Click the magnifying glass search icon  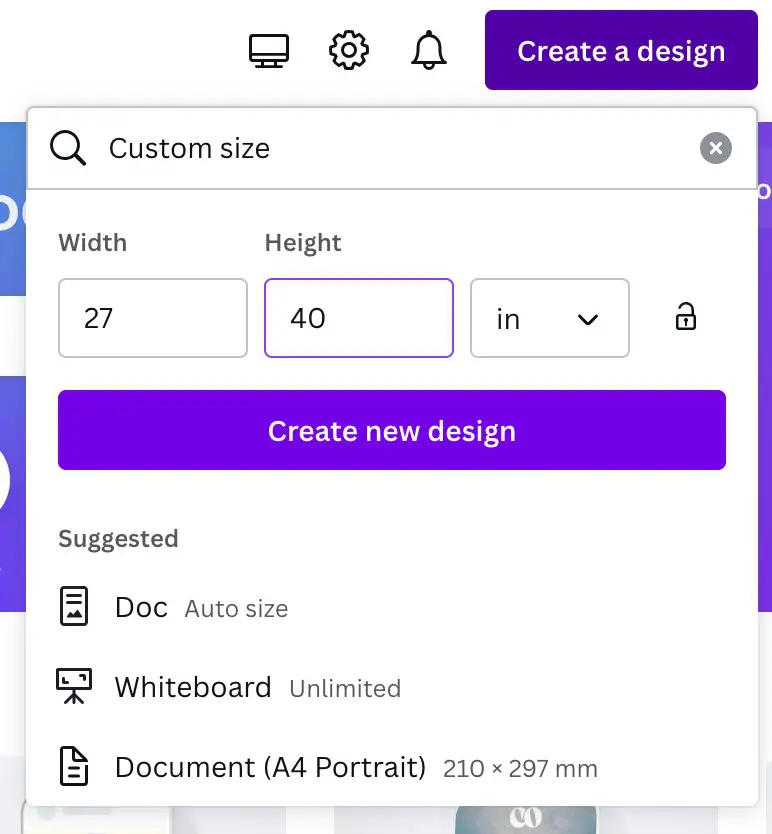pos(68,149)
